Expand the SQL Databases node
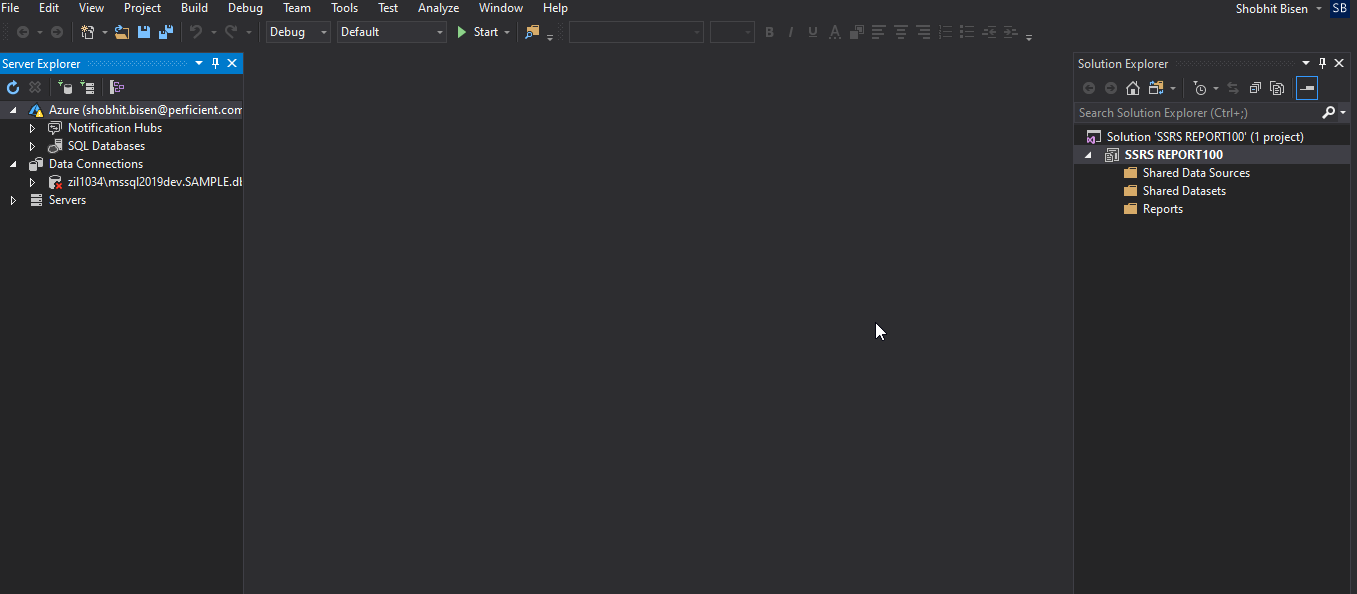 pyautogui.click(x=32, y=146)
